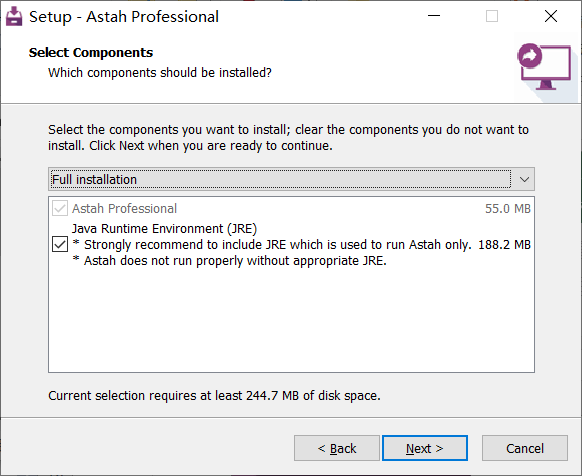Screen dimensions: 582x476
Task: Click the 188.2 MB size value
Action: coord(504,245)
